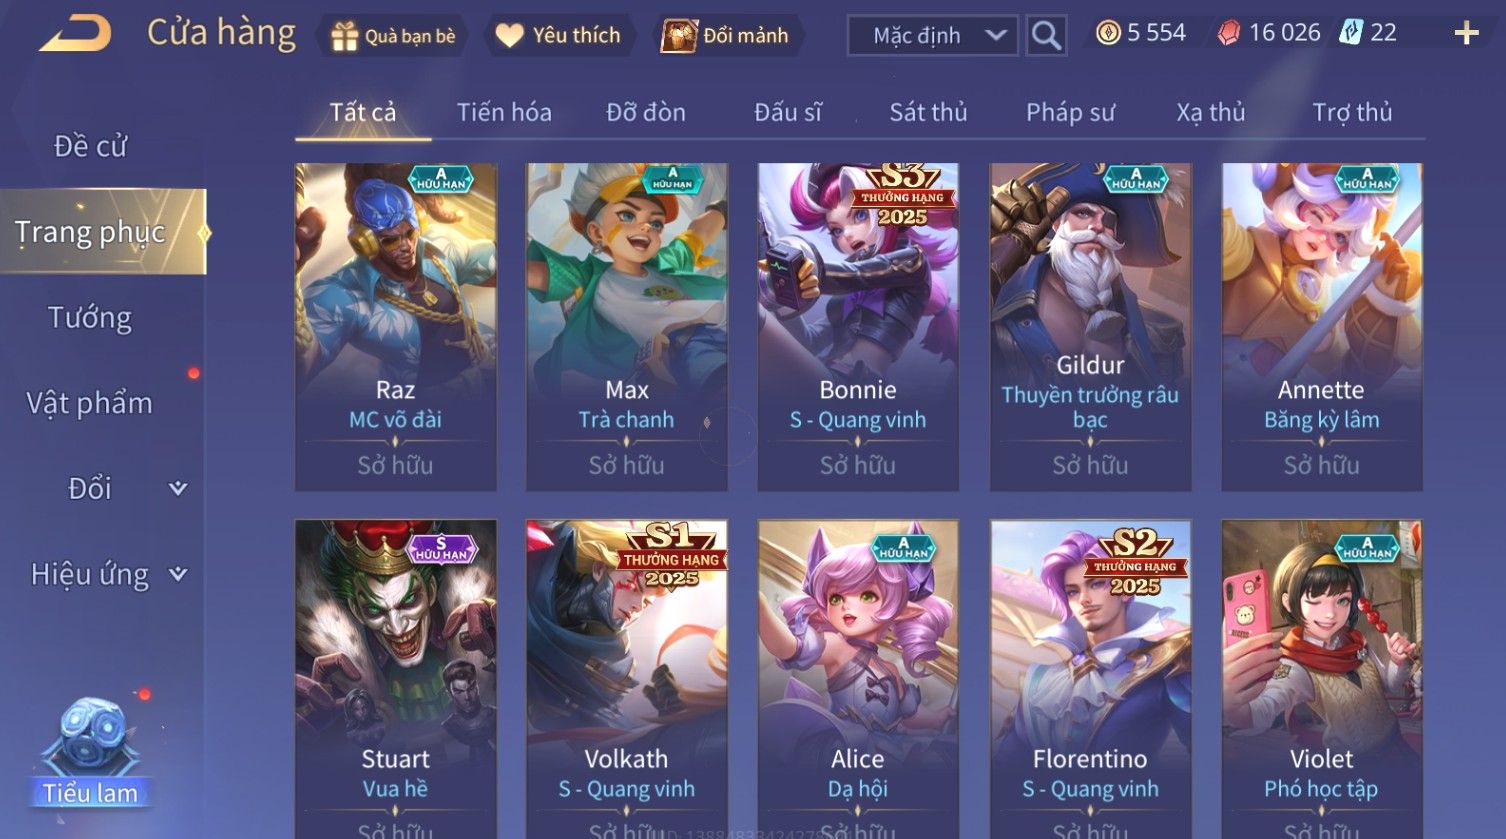This screenshot has height=839, width=1506.
Task: Switch to the Sát thủ tab
Action: [928, 112]
